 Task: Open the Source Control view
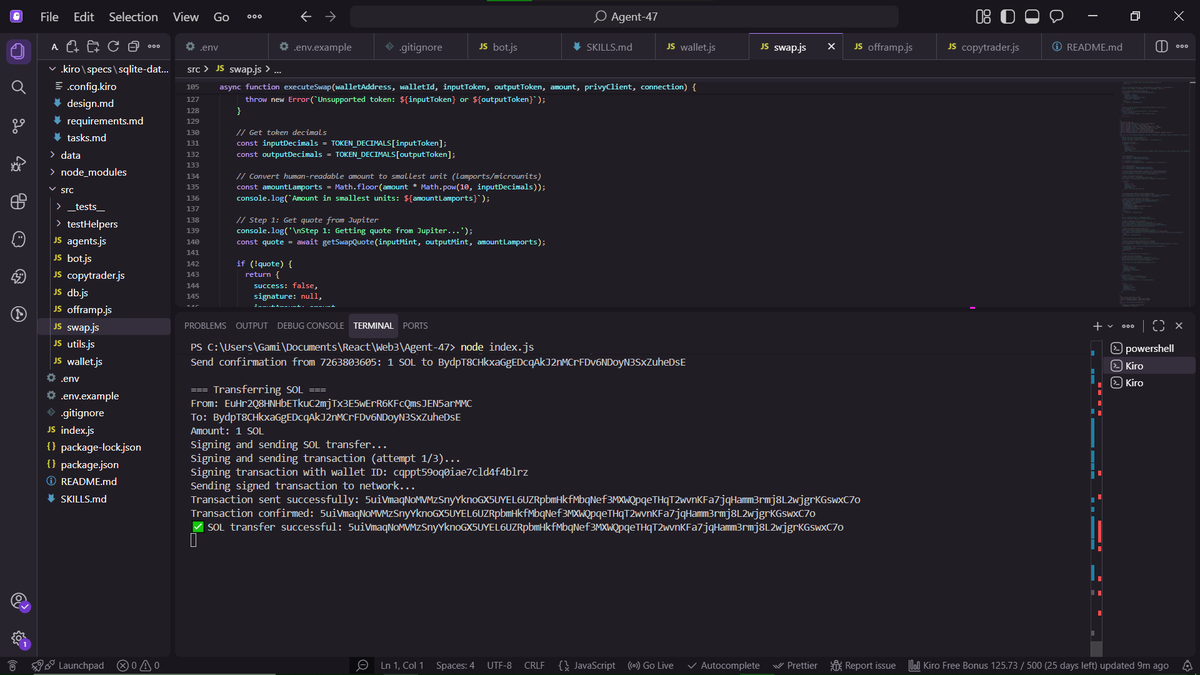pyautogui.click(x=17, y=126)
